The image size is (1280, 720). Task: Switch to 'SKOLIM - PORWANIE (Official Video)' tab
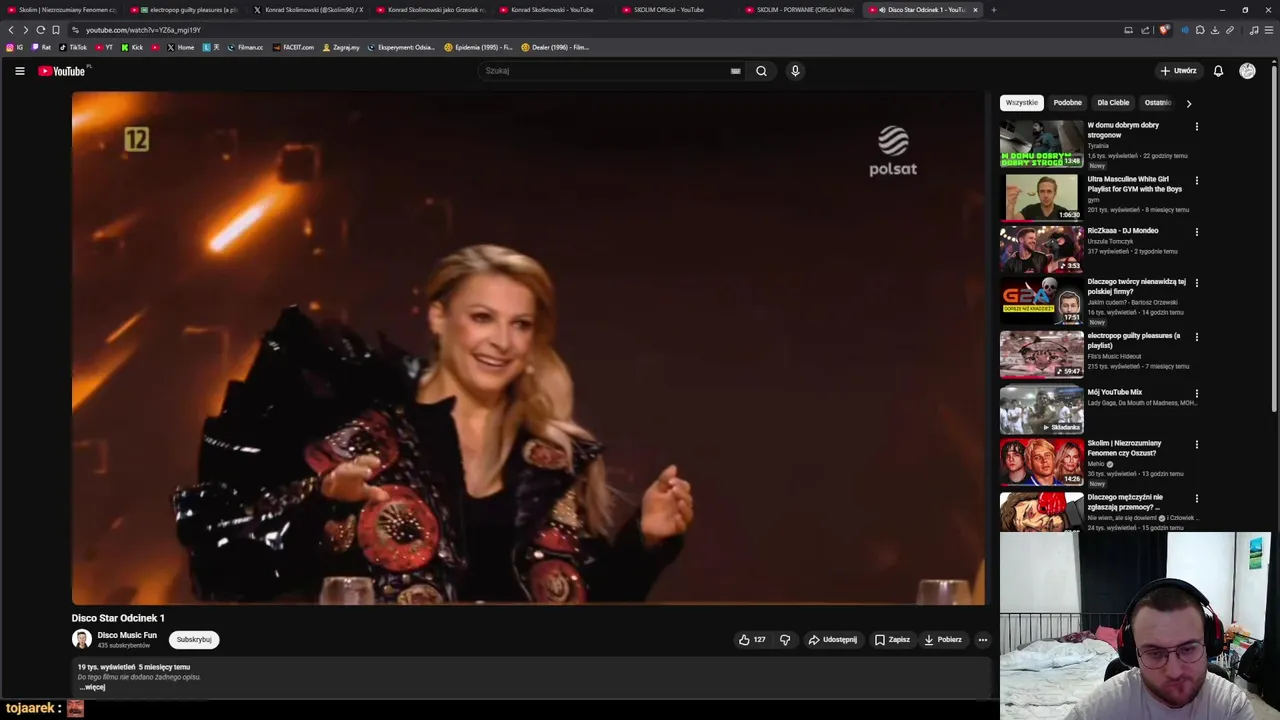click(x=800, y=10)
